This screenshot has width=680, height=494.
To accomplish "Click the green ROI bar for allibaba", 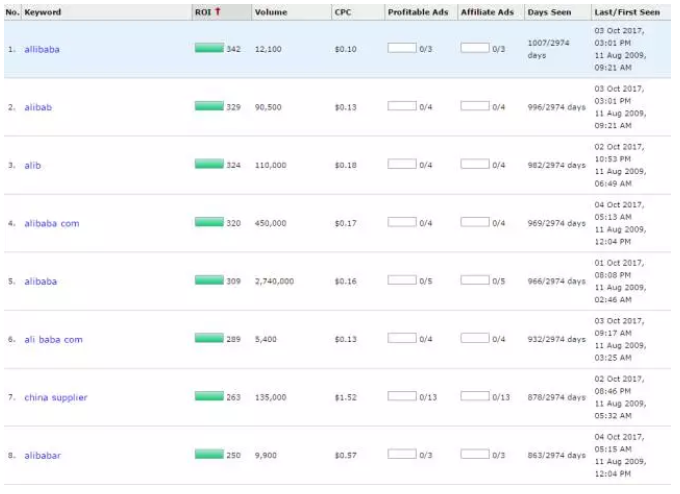I will (209, 48).
